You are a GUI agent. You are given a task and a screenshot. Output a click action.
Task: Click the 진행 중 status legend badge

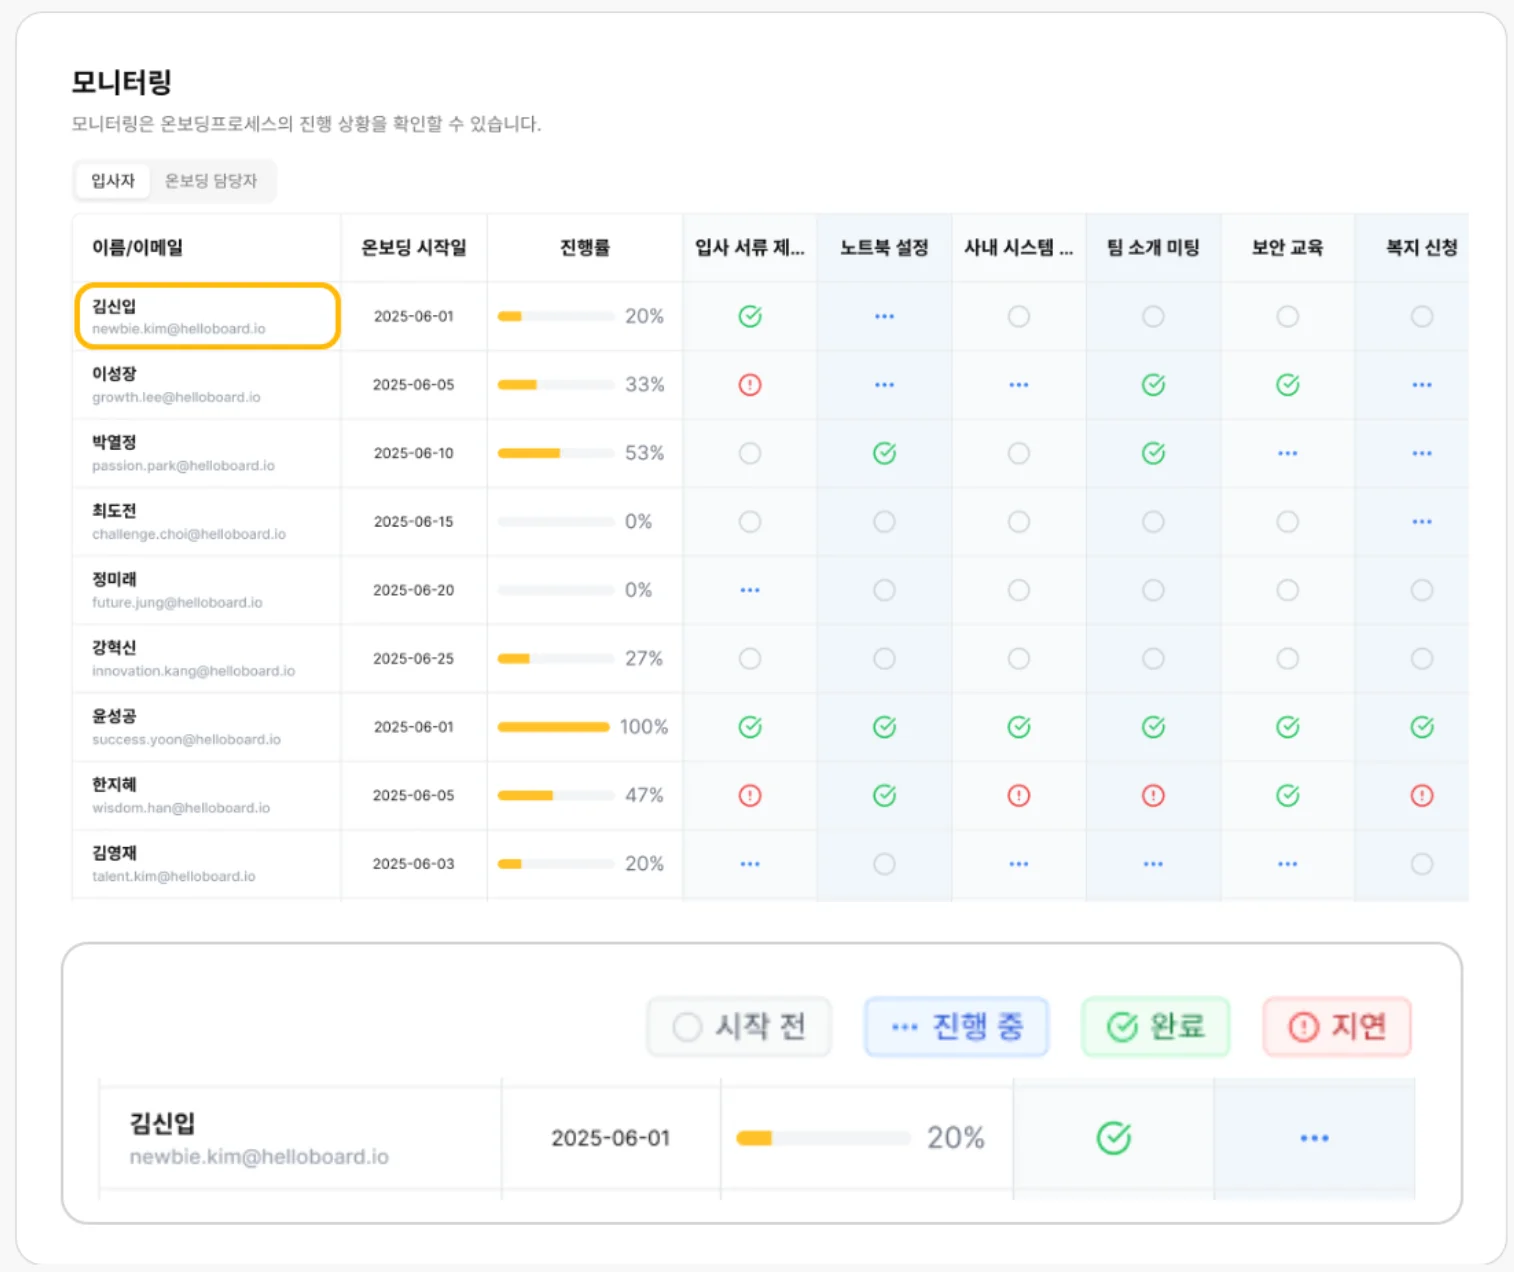[x=956, y=1027]
